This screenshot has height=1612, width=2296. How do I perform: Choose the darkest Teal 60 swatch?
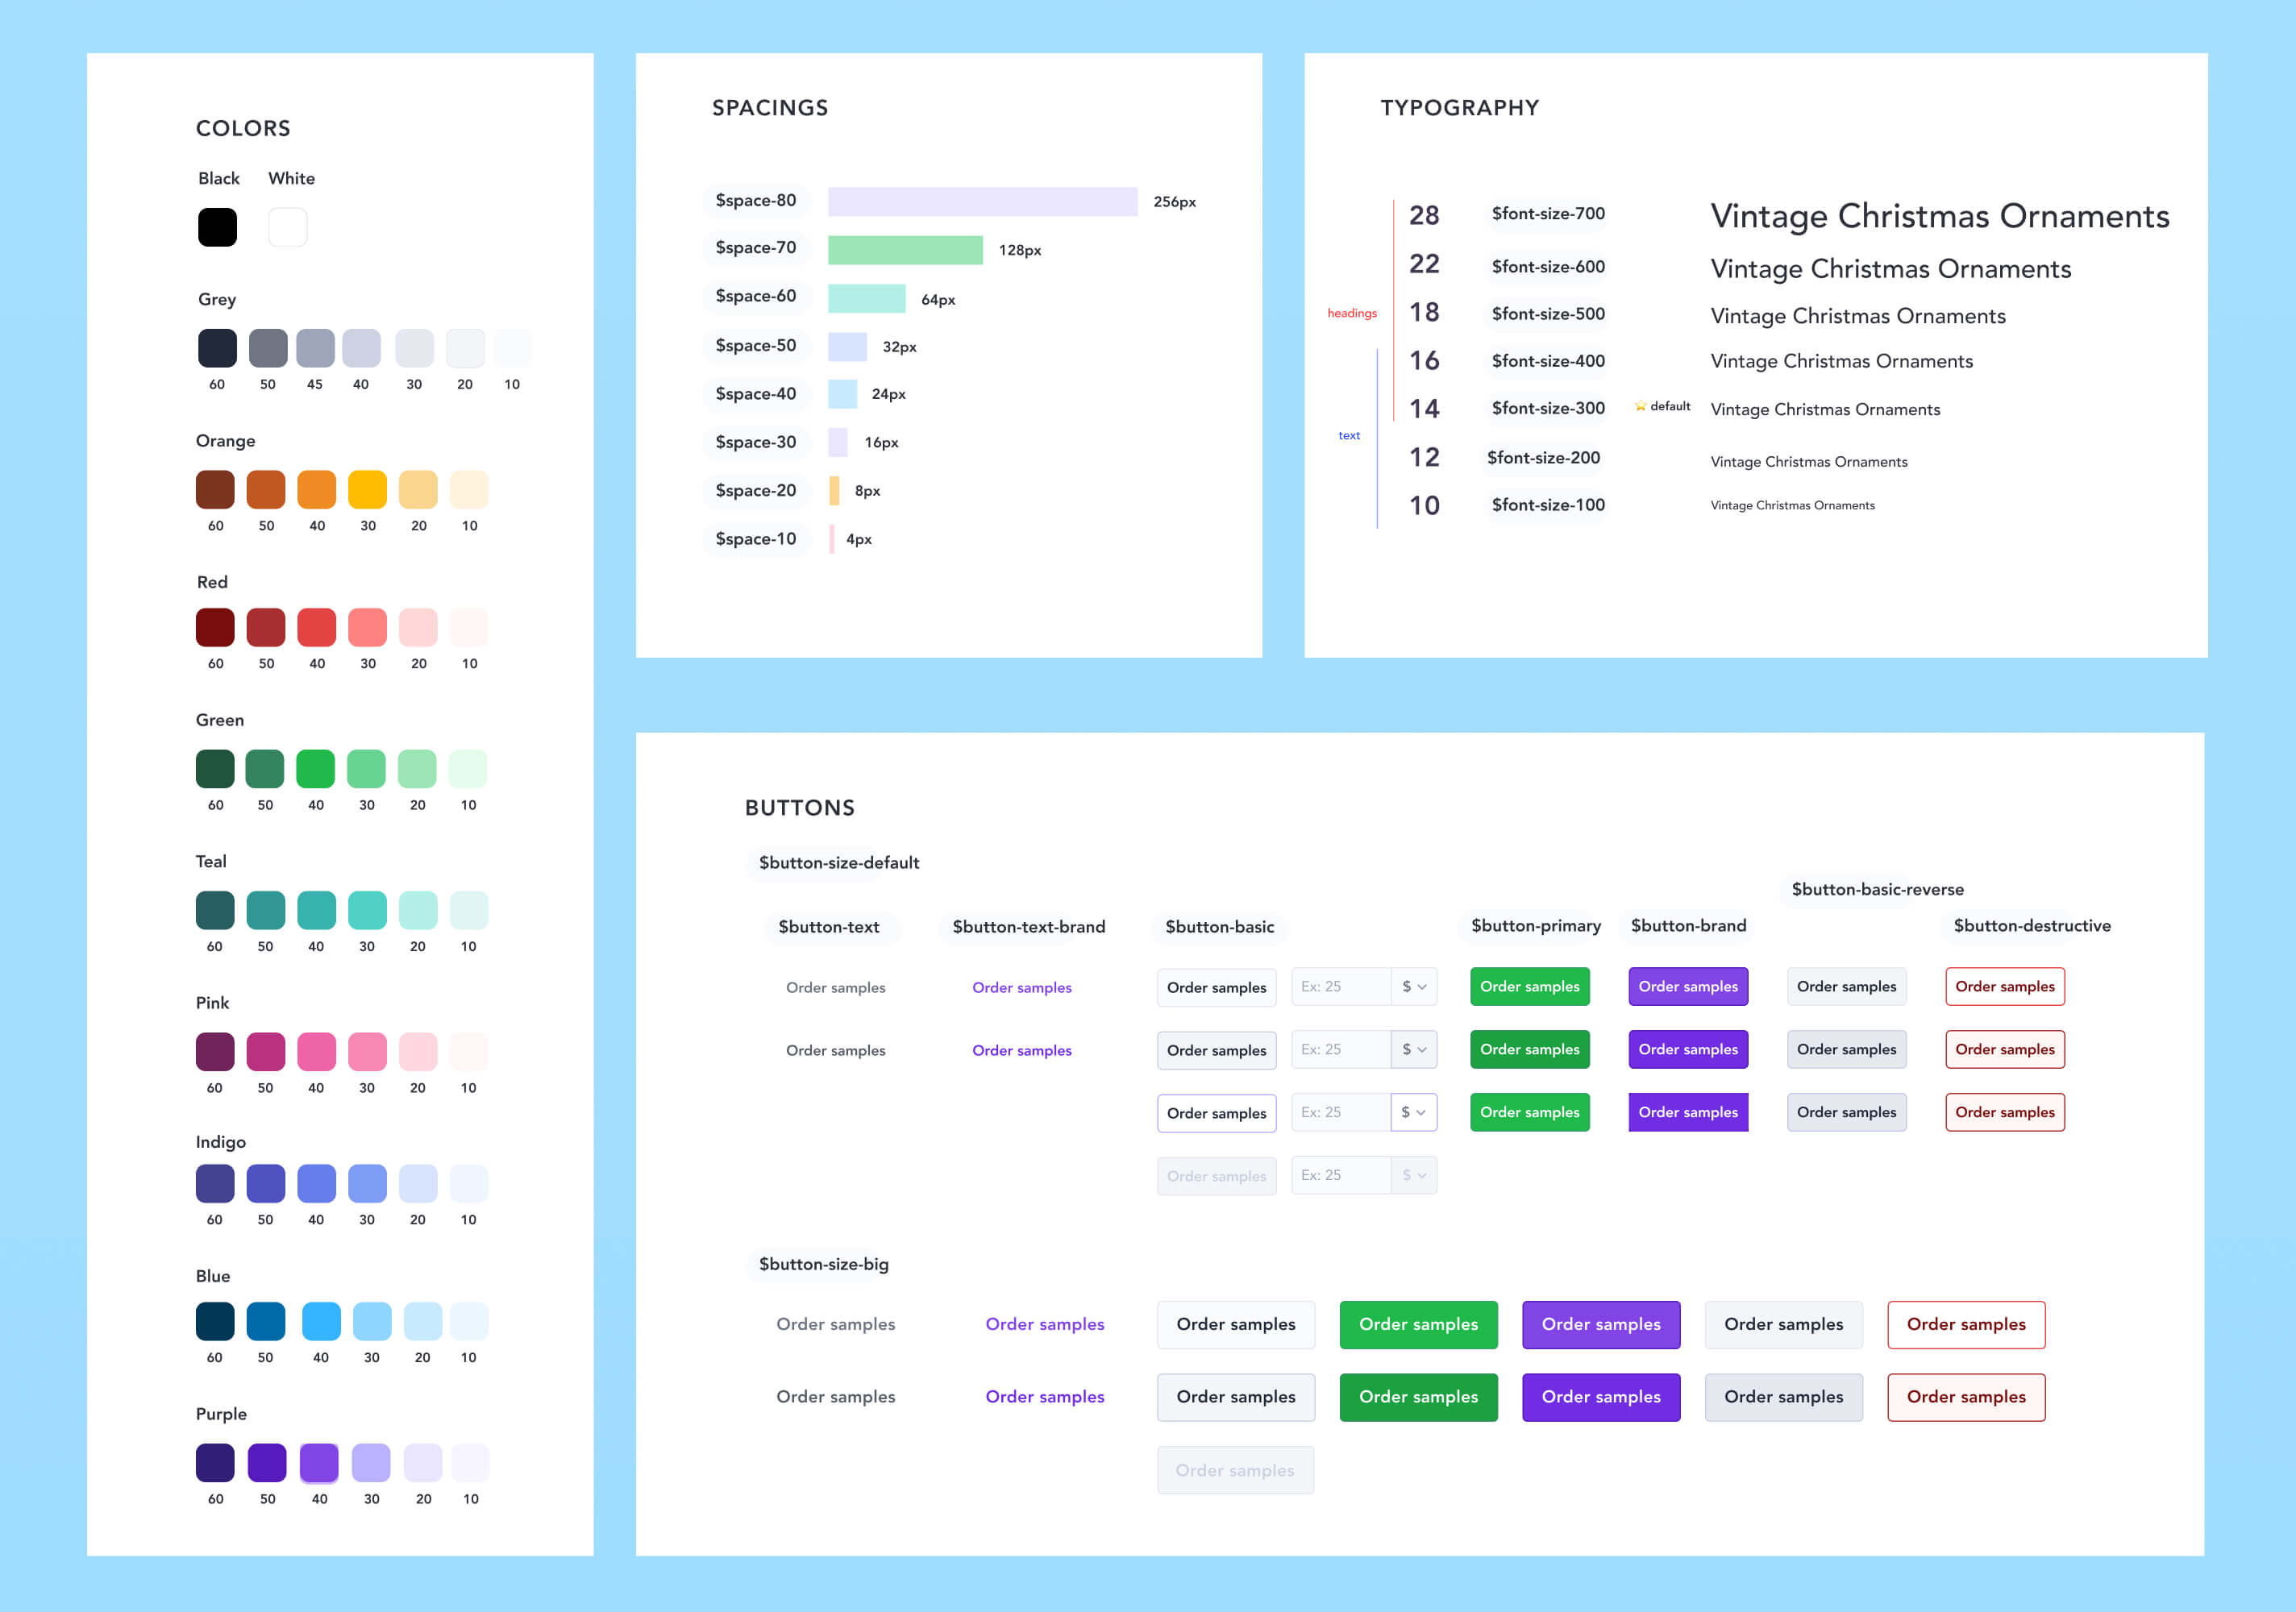click(215, 910)
